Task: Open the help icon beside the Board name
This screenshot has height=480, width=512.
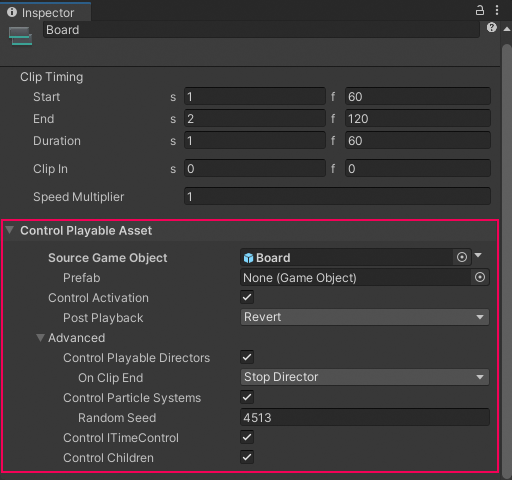Action: (x=492, y=27)
